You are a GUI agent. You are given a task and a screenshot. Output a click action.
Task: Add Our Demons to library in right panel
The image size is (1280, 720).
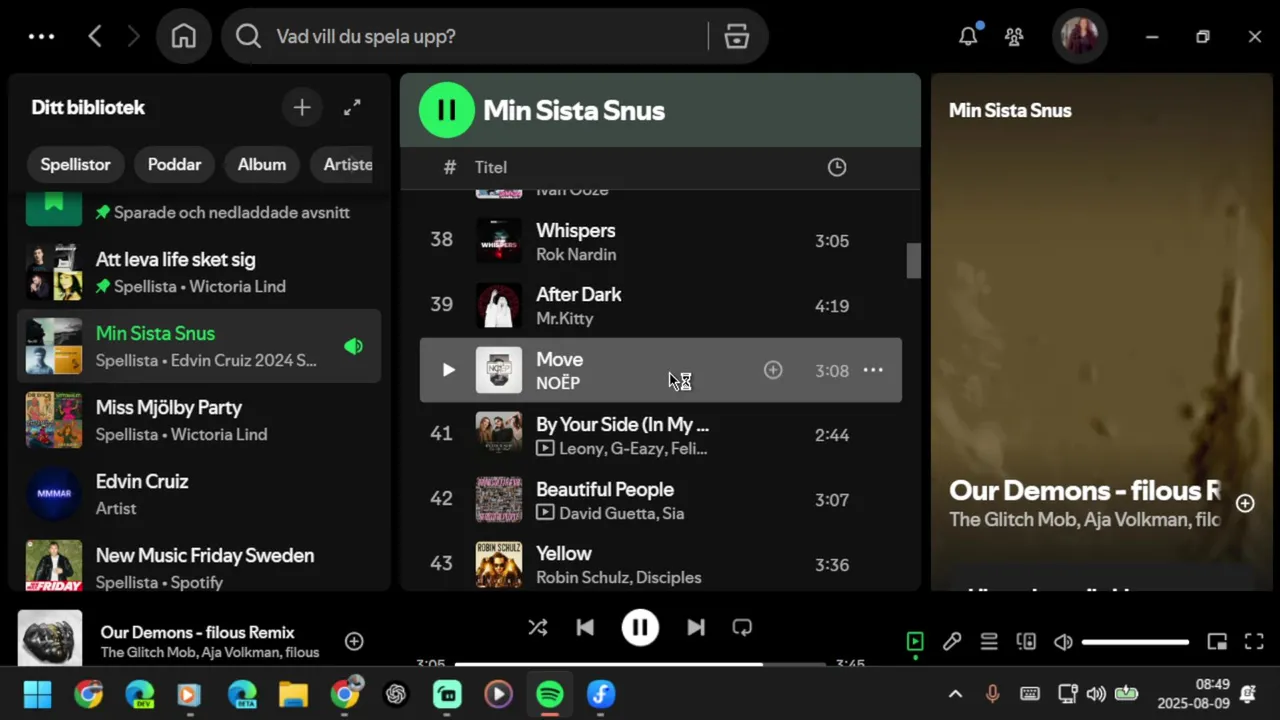pyautogui.click(x=1245, y=503)
